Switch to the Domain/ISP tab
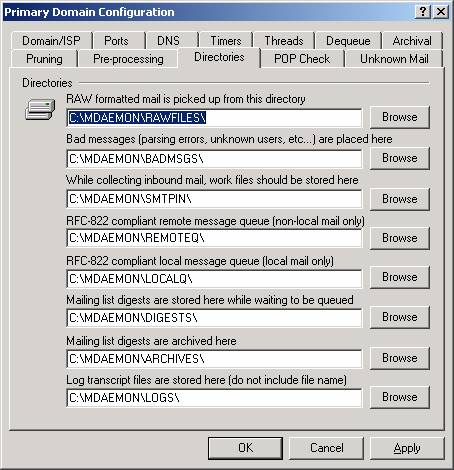Image resolution: width=454 pixels, height=470 pixels. tap(51, 41)
